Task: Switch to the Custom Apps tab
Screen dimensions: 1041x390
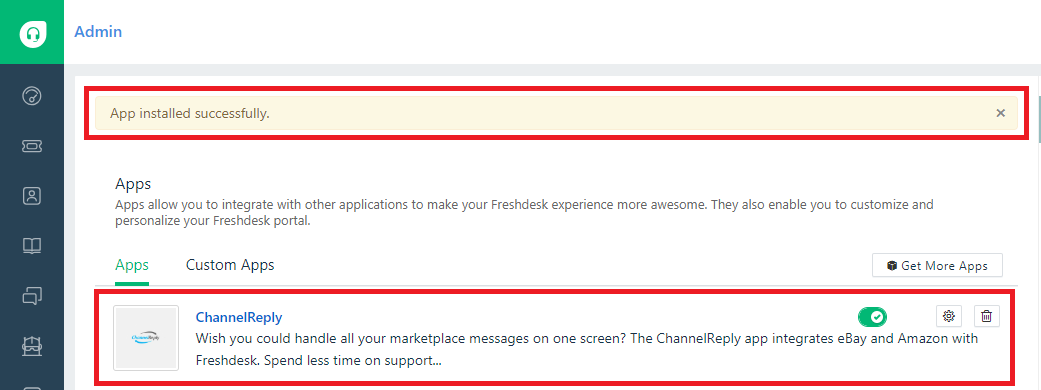Action: coord(230,265)
